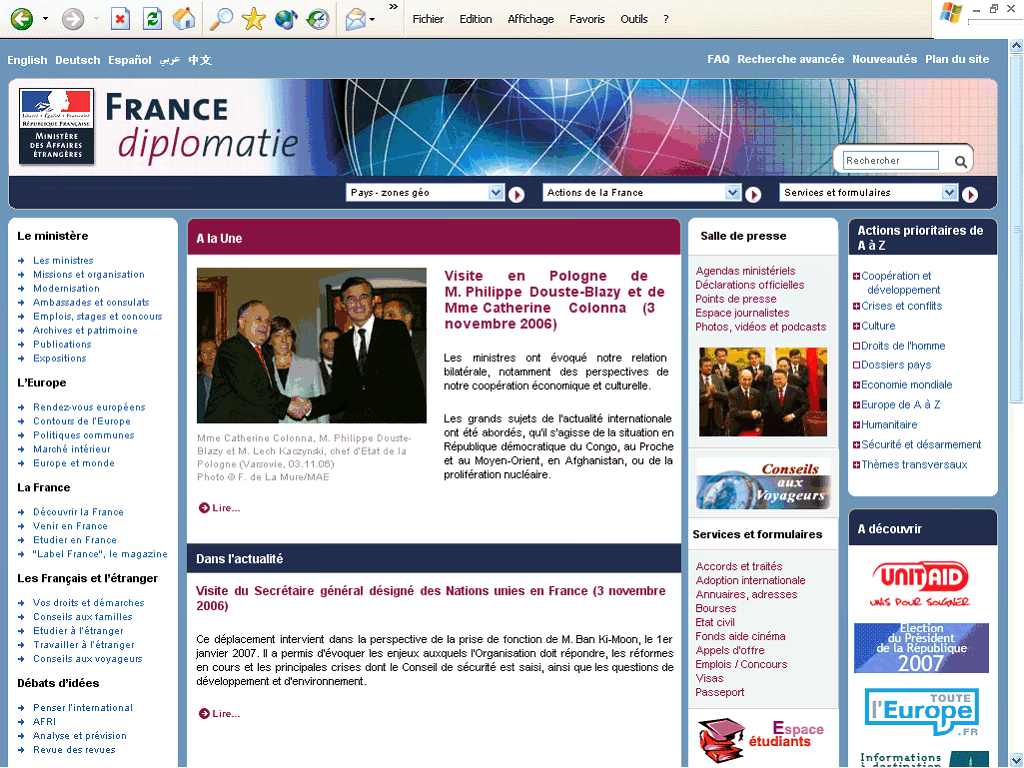Go to the browser Home page icon
Screen dimensions: 1024x768
pos(184,19)
